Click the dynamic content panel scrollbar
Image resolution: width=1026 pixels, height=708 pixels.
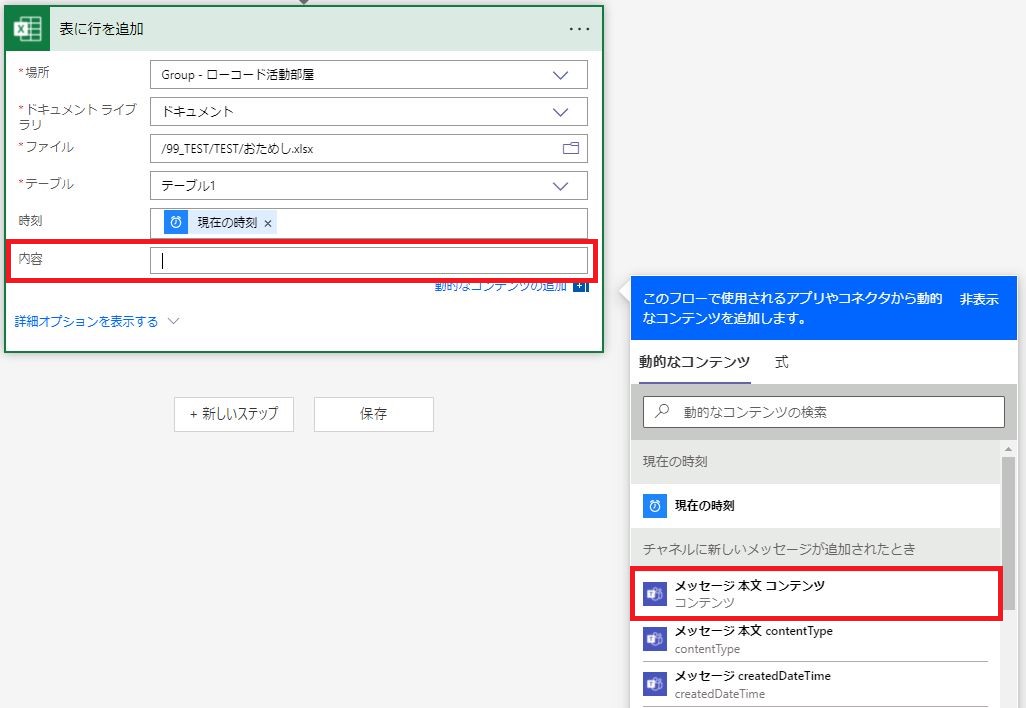[x=1008, y=533]
